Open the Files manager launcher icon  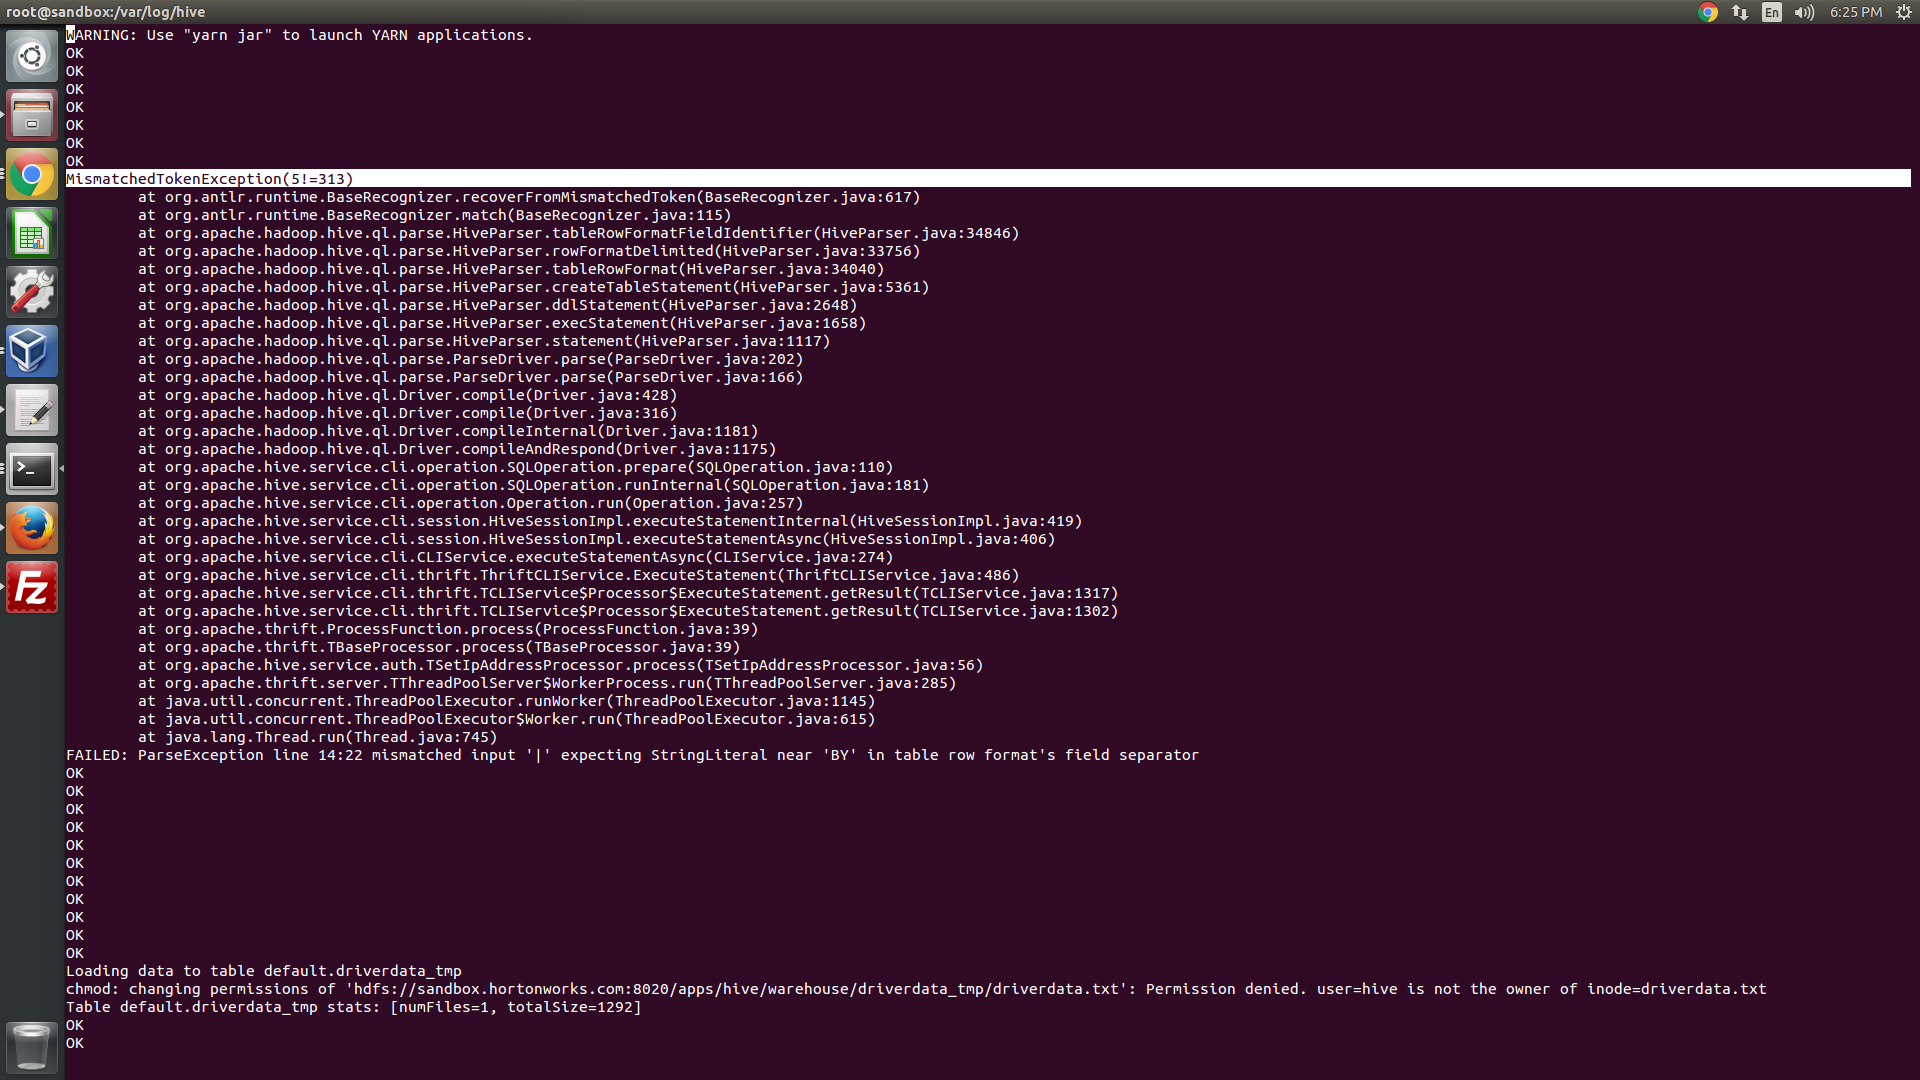pos(32,115)
